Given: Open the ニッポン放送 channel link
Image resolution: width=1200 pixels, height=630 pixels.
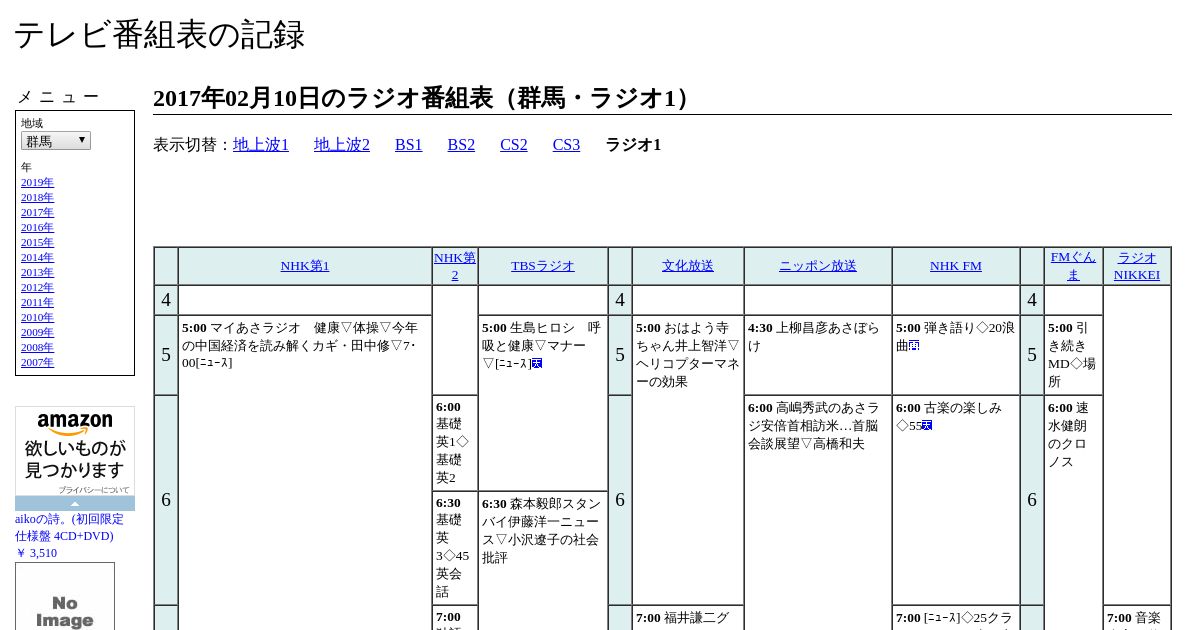Looking at the screenshot, I should 818,266.
